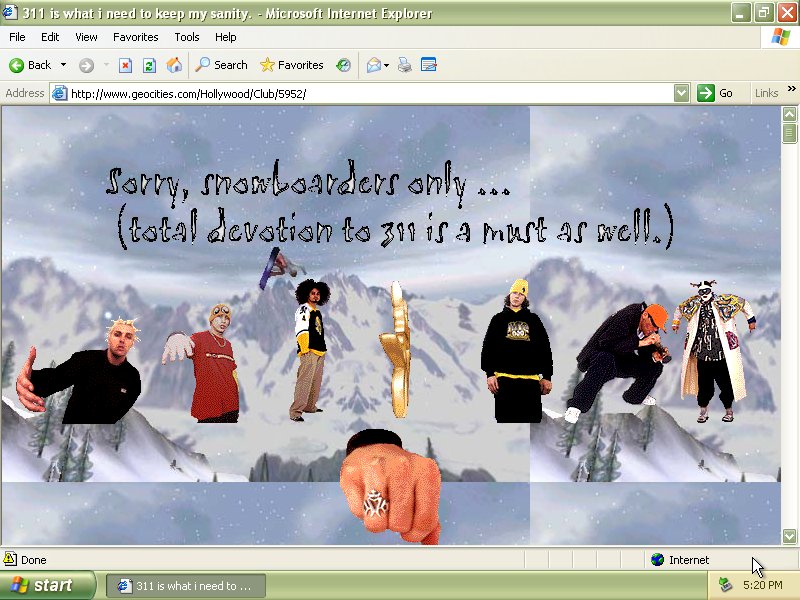Open the Favorites star toolbar button
This screenshot has height=600, width=800.
pos(292,65)
